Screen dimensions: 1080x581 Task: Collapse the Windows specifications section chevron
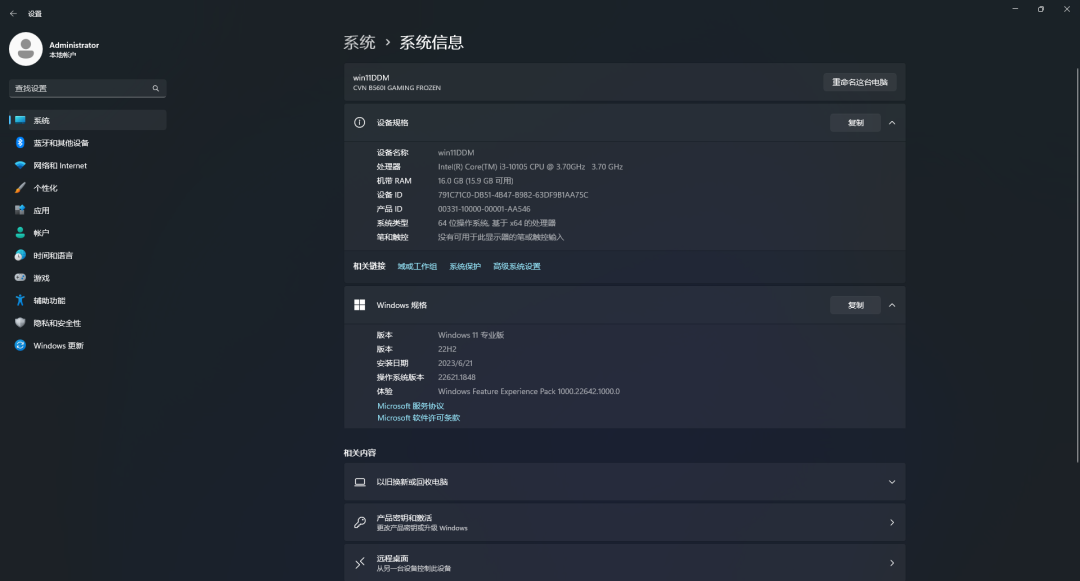(891, 305)
